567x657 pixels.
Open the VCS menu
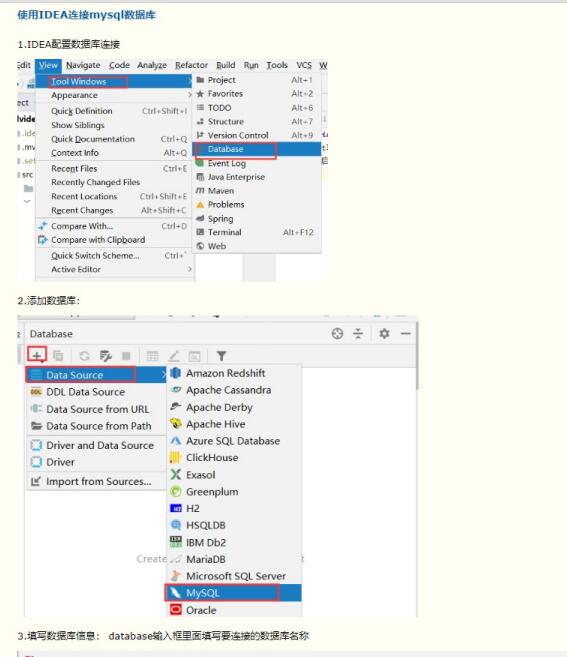304,65
